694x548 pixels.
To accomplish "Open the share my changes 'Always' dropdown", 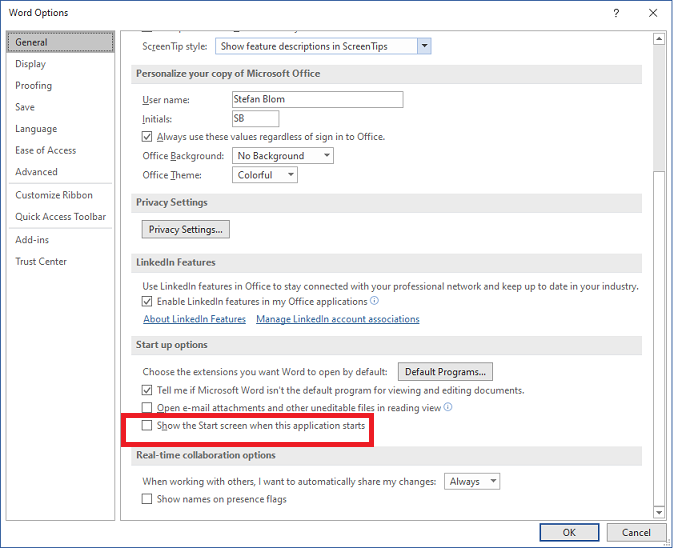I will [472, 481].
